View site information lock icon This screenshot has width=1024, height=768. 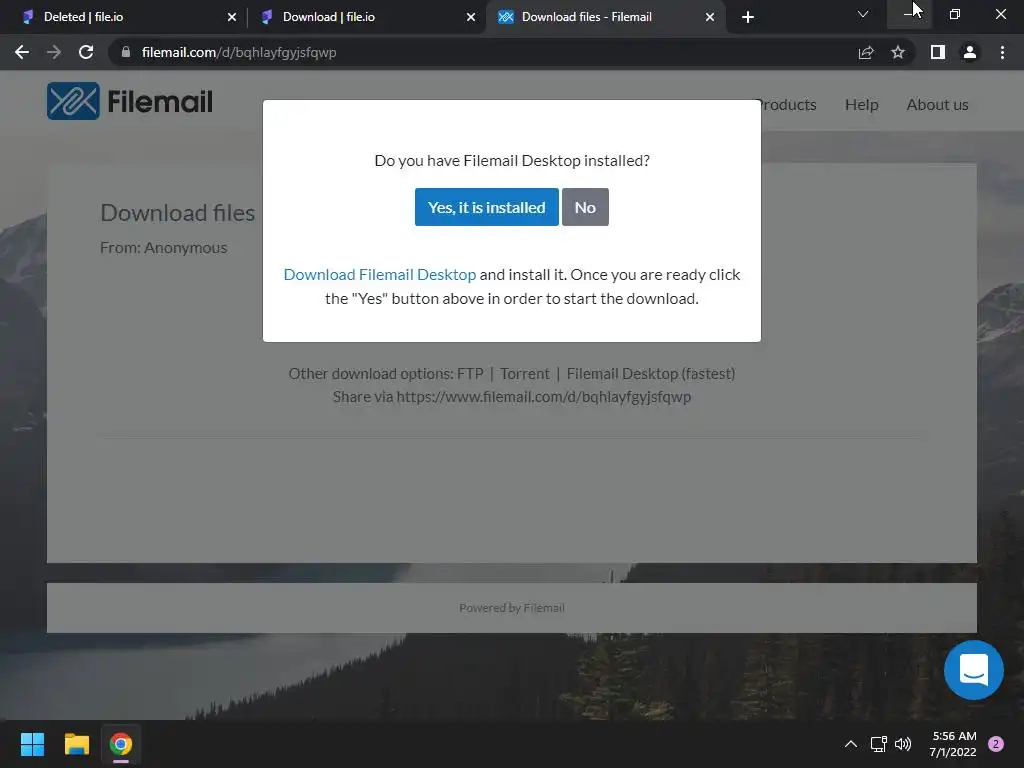(126, 52)
